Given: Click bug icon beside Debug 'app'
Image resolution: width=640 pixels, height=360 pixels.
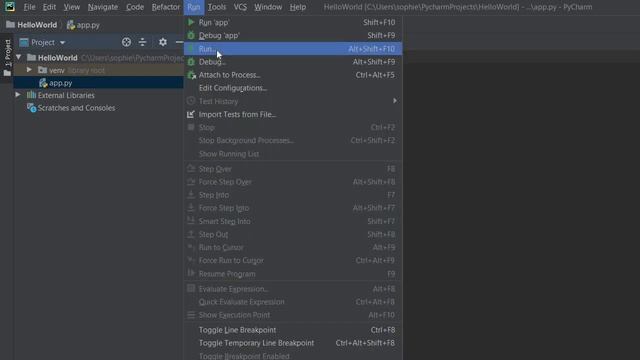Looking at the screenshot, I should [191, 36].
